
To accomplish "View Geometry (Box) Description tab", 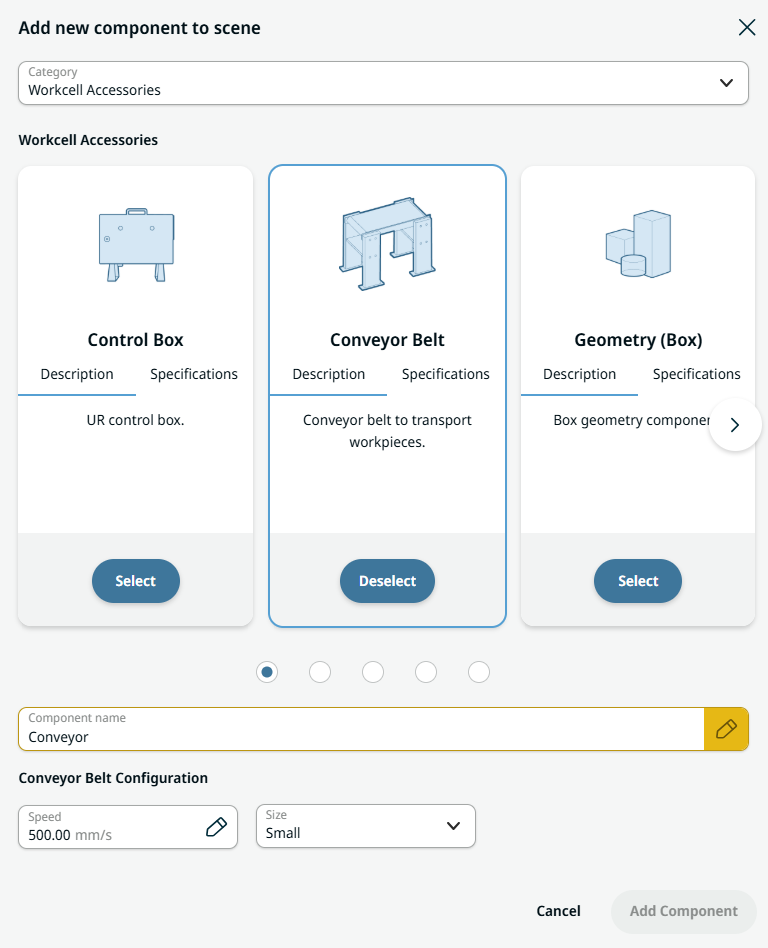I will (579, 375).
